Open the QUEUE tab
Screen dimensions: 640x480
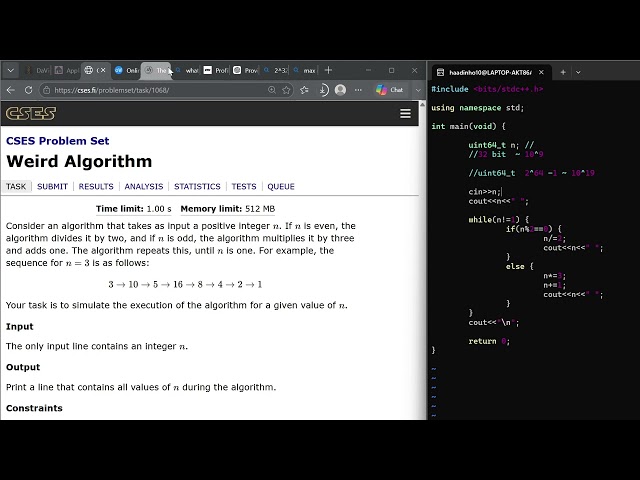(281, 187)
